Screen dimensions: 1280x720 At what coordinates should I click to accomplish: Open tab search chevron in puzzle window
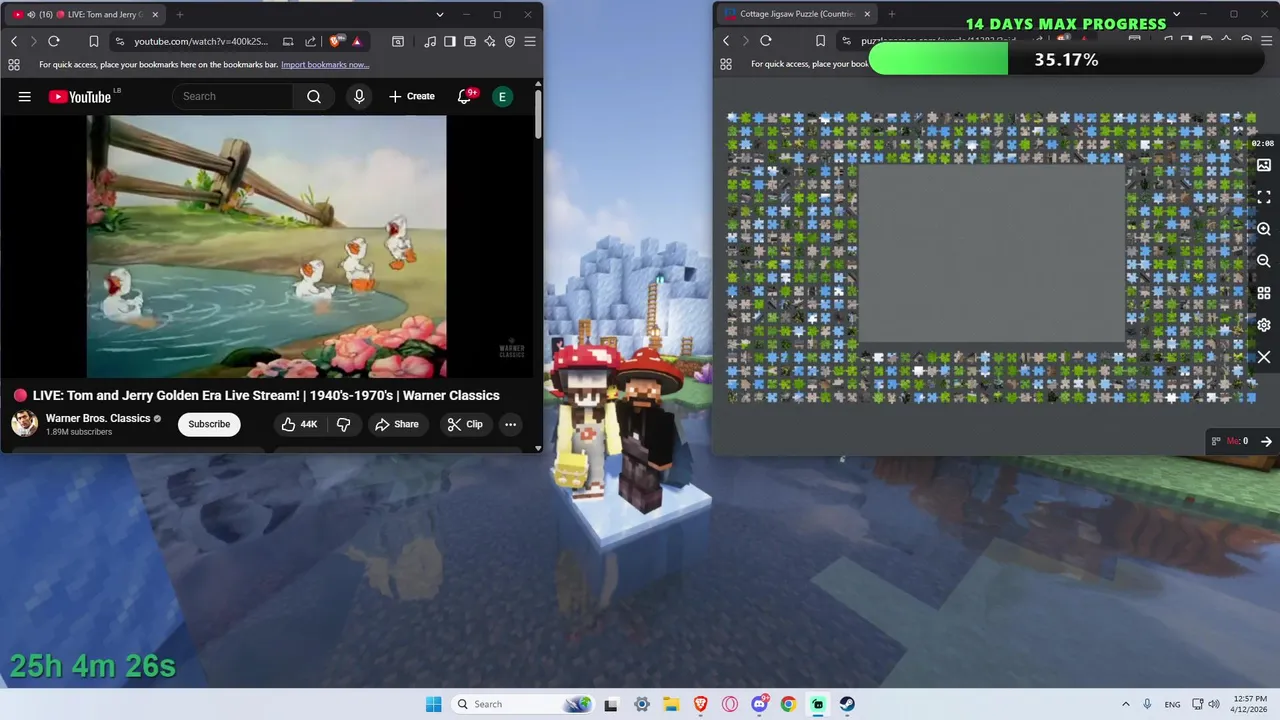(x=1176, y=14)
